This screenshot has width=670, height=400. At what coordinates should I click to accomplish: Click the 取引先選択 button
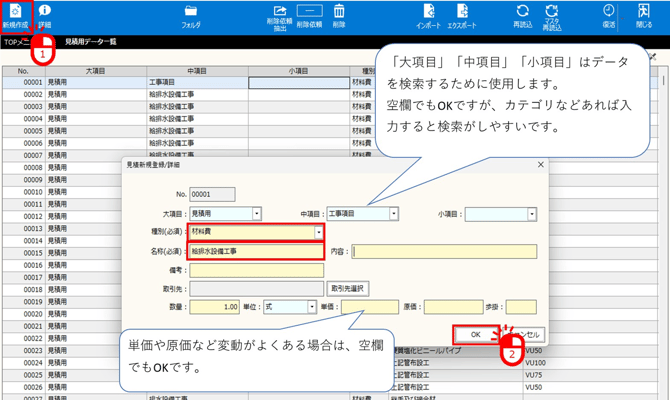pos(348,288)
